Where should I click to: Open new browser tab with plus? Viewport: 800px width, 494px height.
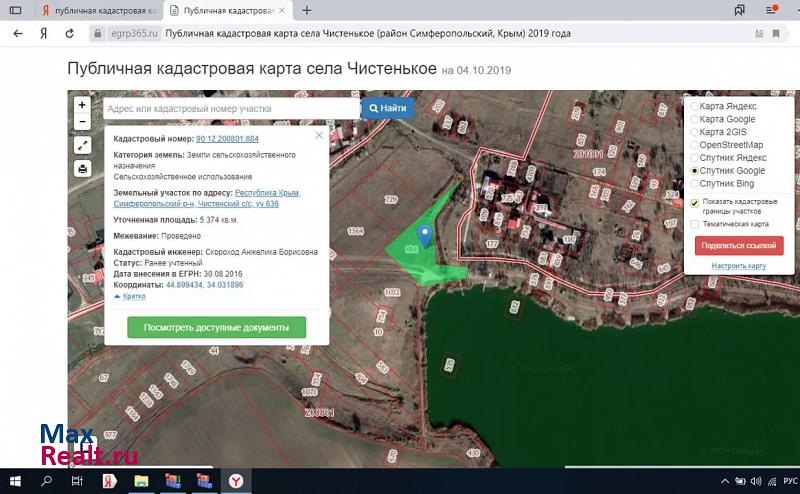306,10
